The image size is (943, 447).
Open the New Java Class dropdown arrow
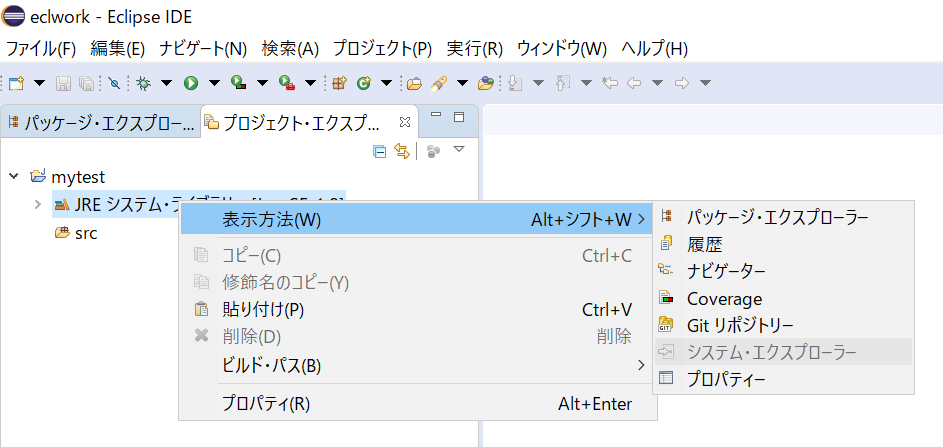point(387,83)
